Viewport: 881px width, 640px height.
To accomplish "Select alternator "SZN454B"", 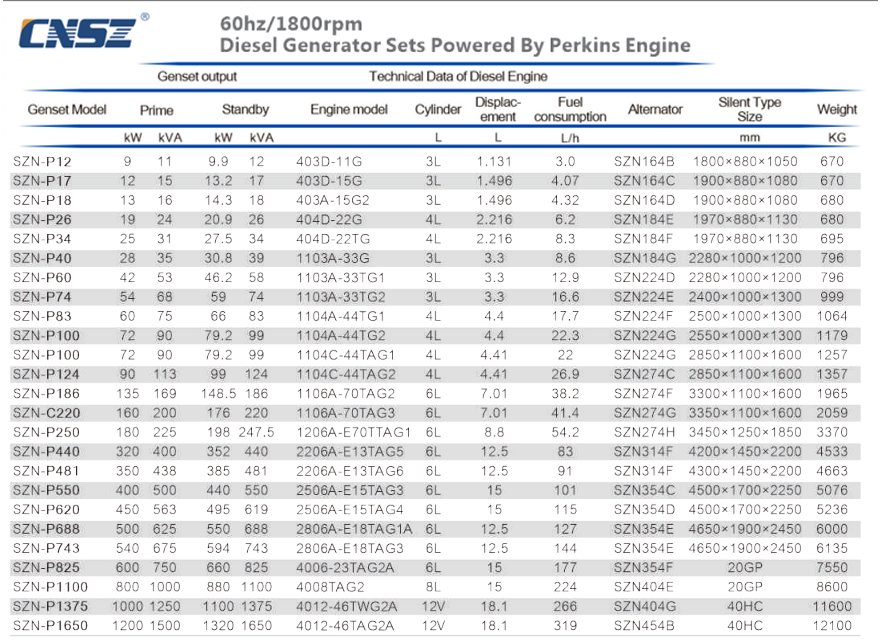I will pyautogui.click(x=644, y=626).
